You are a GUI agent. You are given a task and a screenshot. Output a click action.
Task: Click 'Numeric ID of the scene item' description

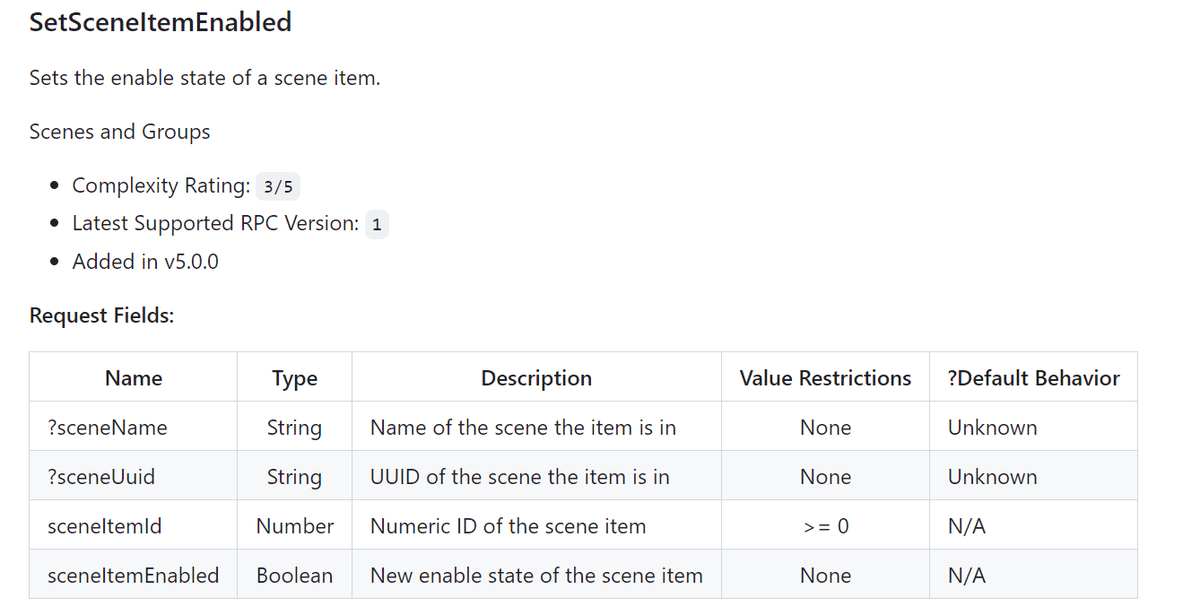tap(508, 526)
